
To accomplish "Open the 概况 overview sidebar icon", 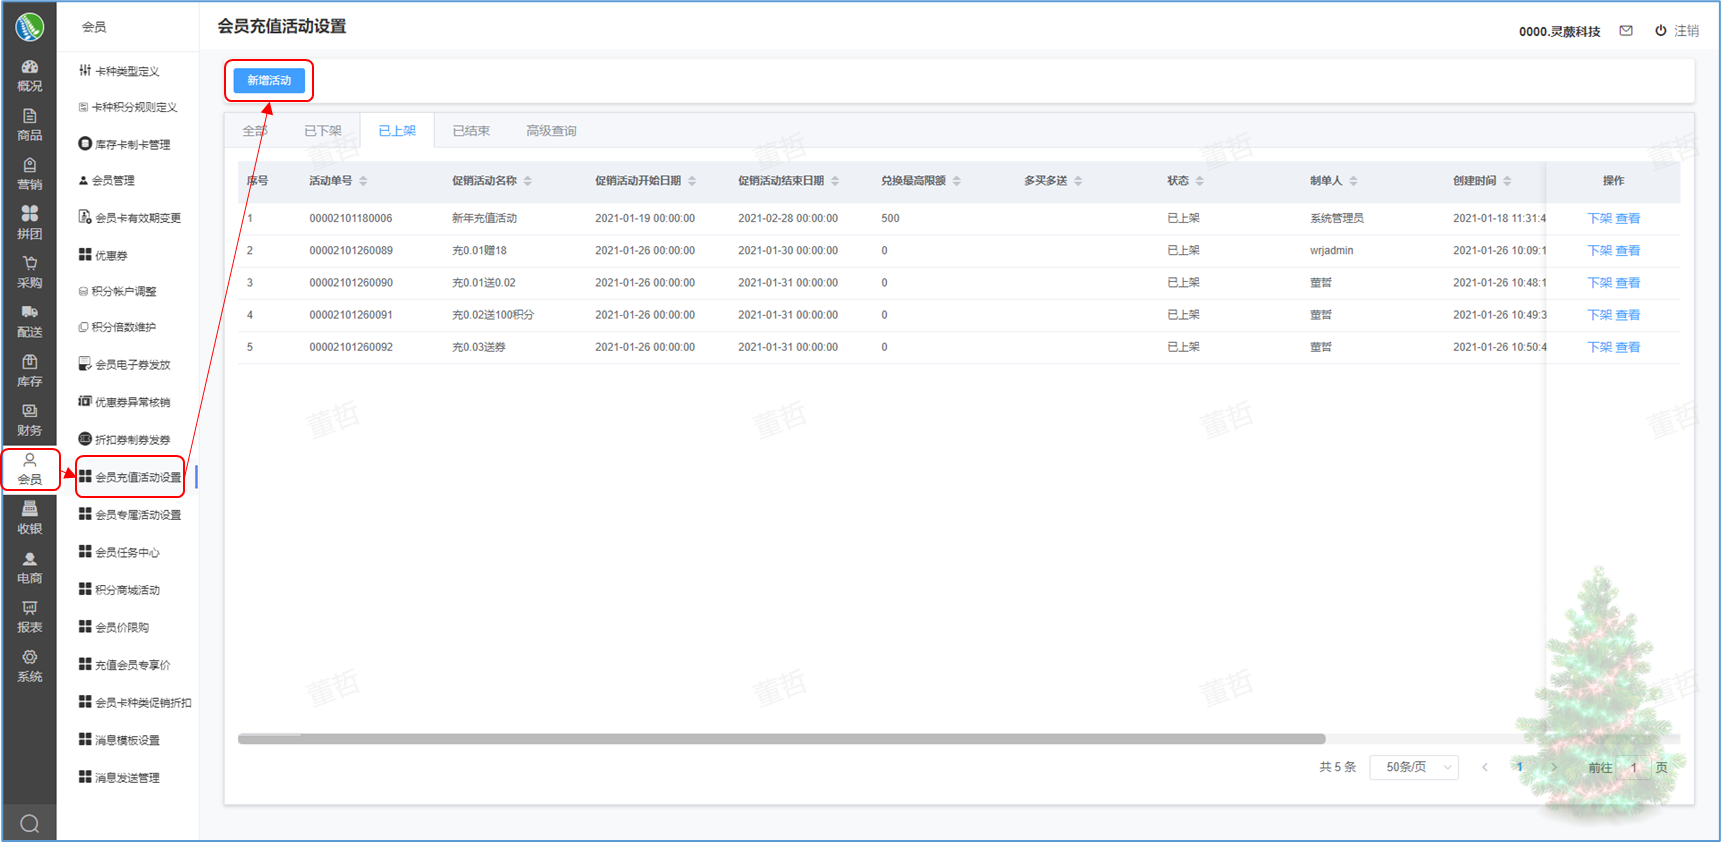I will click(29, 75).
